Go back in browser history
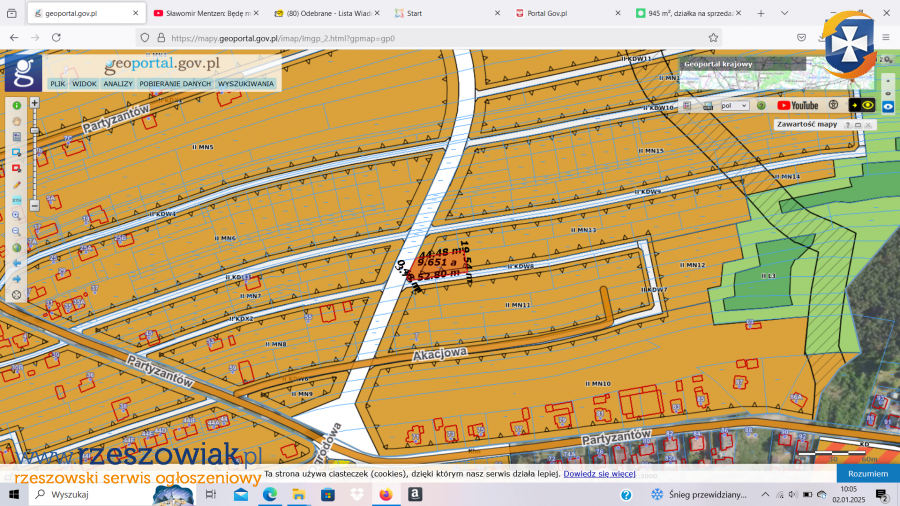 [14, 37]
